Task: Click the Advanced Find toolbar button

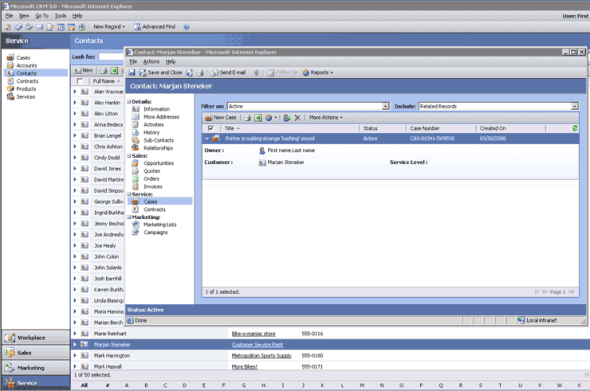Action: 155,27
